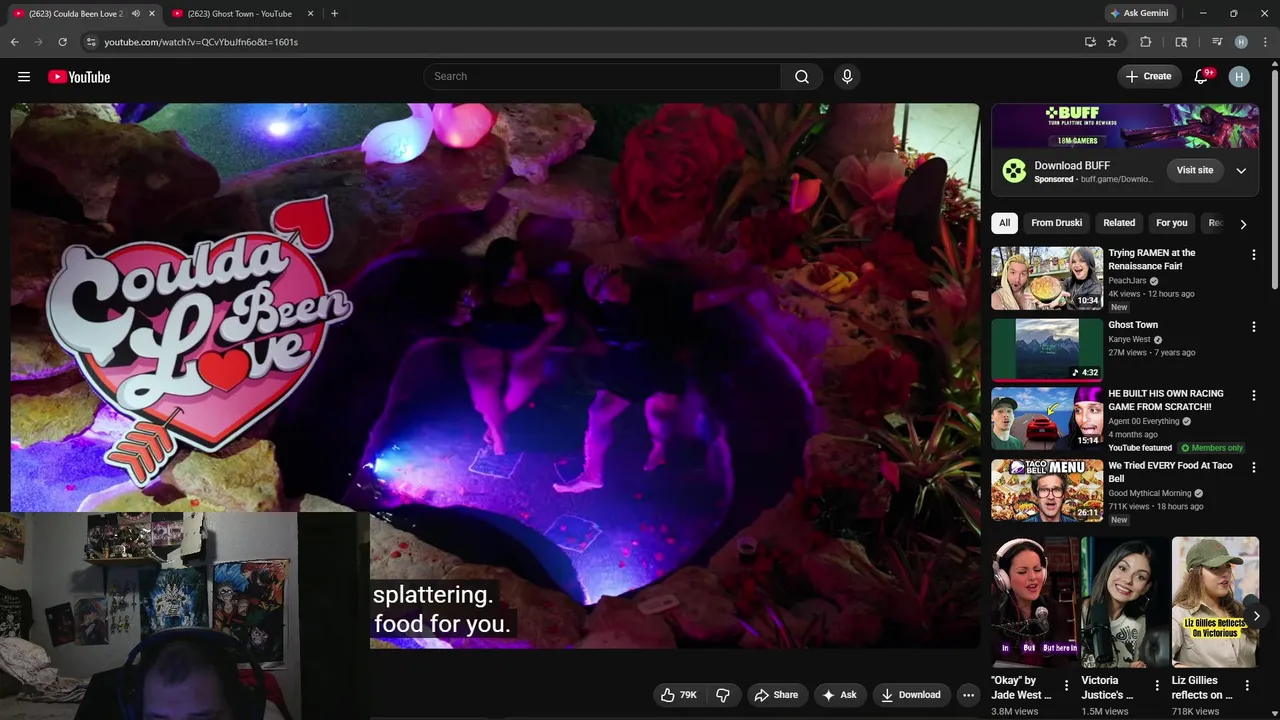Click the Ask button under video
This screenshot has width=1280, height=720.
[x=839, y=695]
